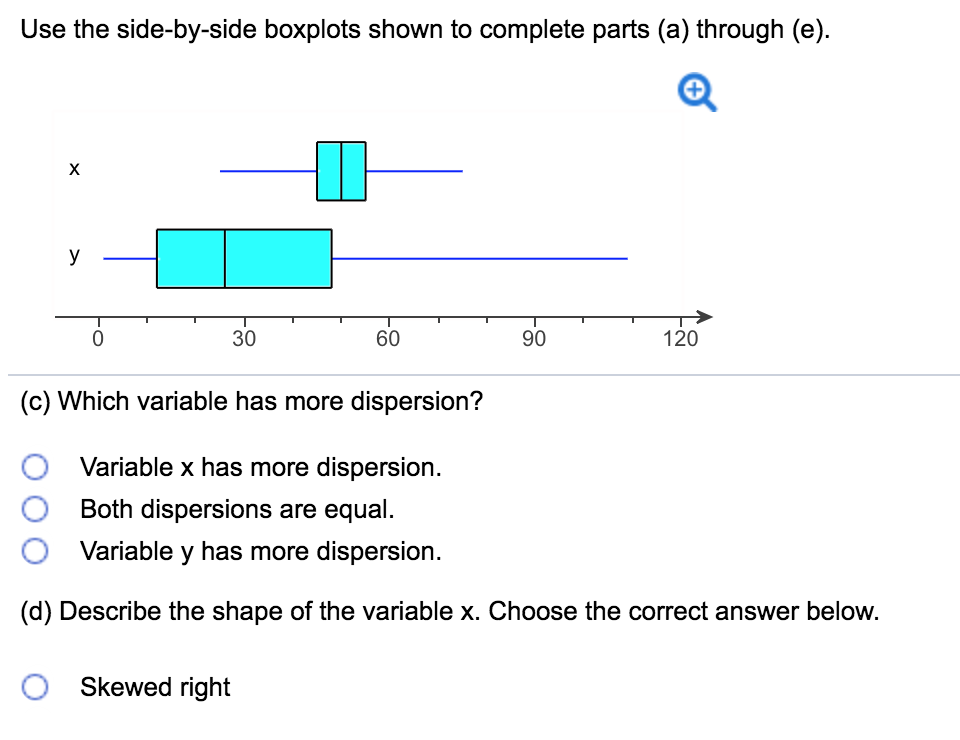
Task: Click the axis label 90
Action: coord(534,338)
